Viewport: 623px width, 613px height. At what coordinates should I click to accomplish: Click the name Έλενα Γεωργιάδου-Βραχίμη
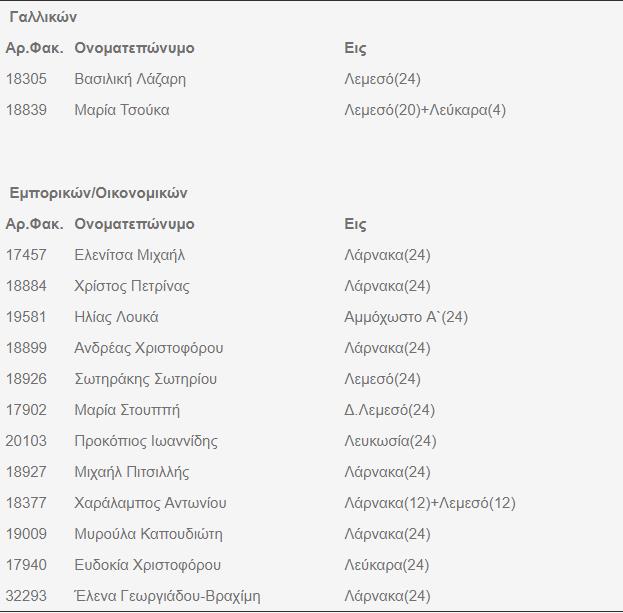(167, 596)
